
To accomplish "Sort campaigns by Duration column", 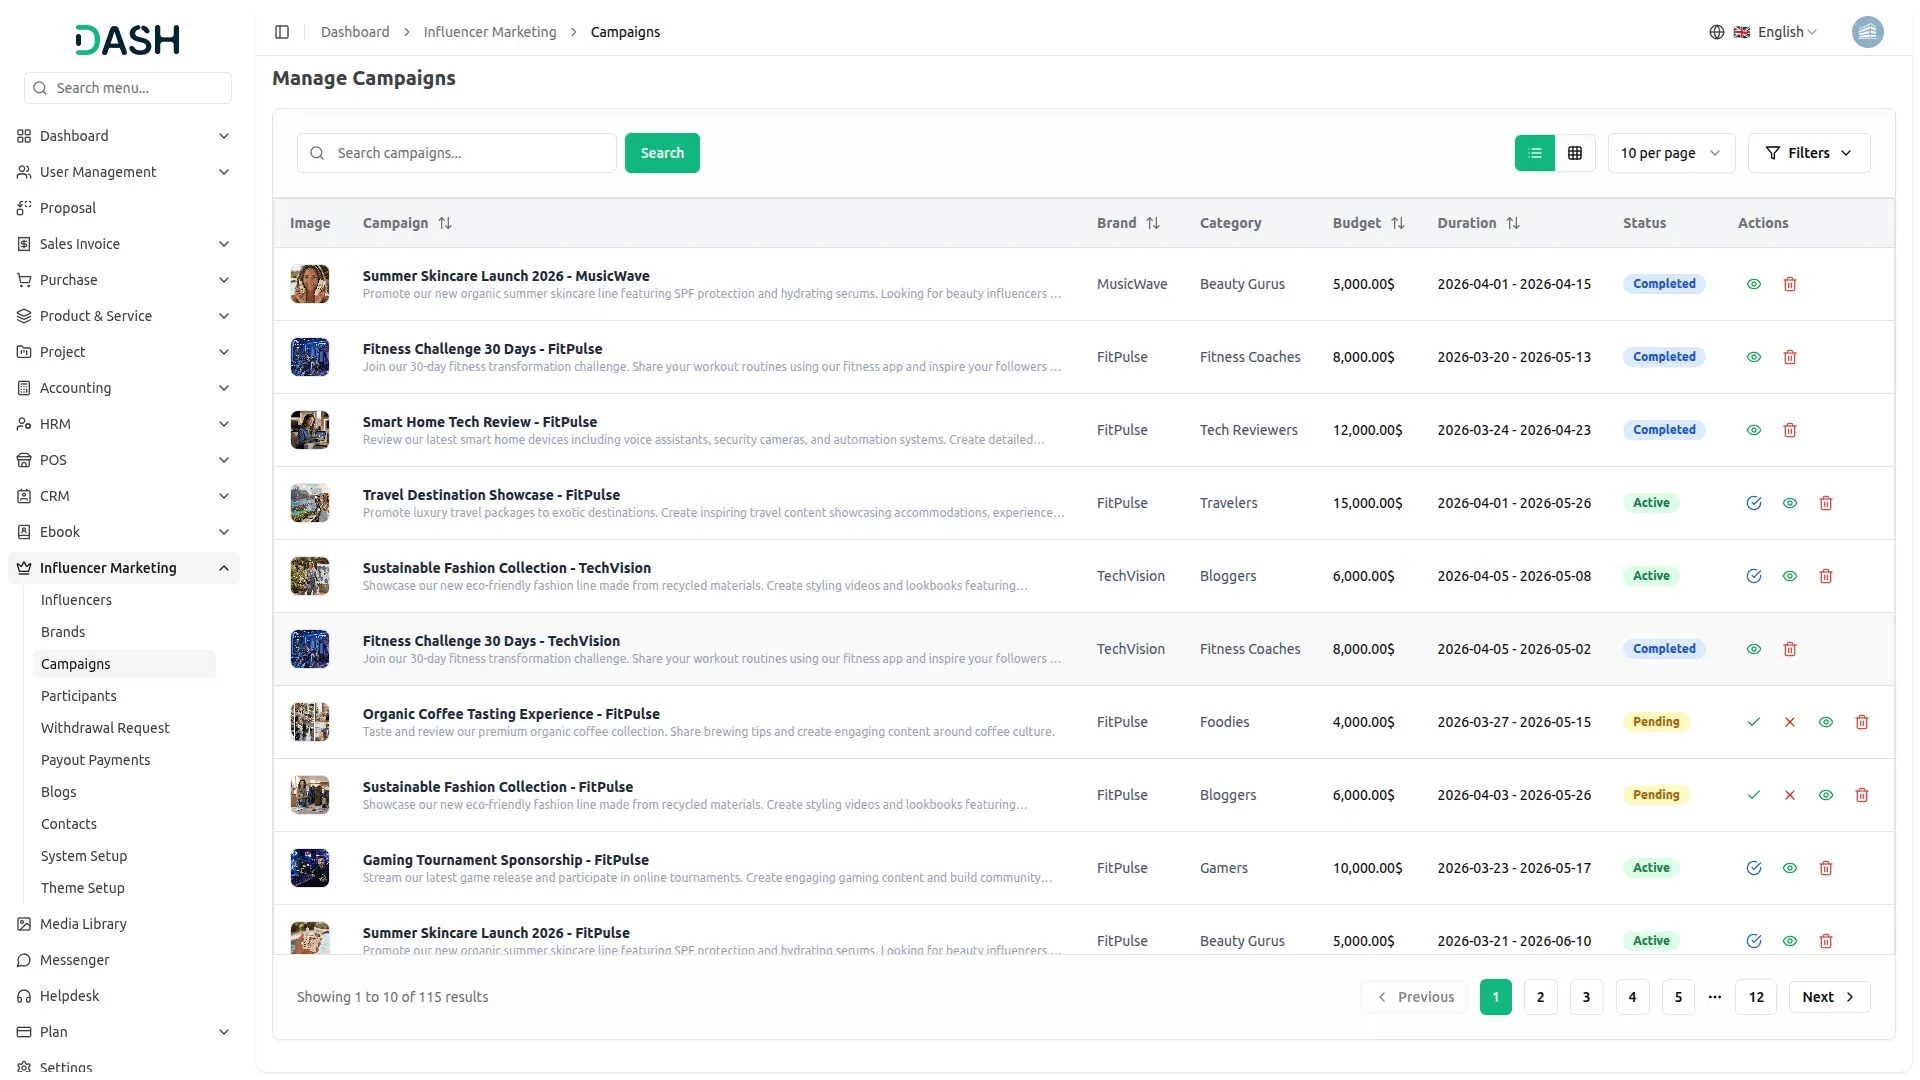I will (1512, 223).
